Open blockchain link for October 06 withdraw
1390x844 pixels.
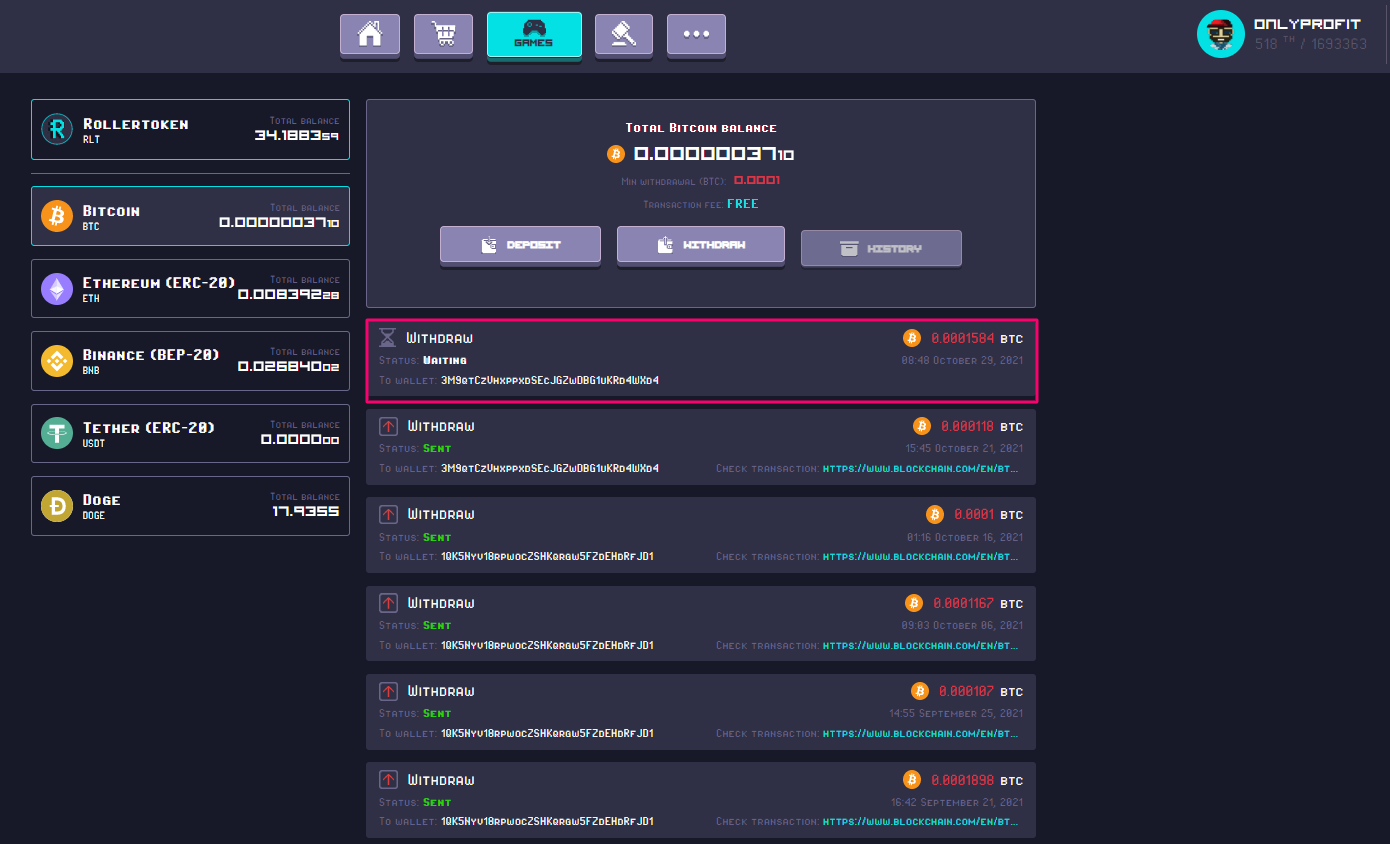pyautogui.click(x=922, y=645)
